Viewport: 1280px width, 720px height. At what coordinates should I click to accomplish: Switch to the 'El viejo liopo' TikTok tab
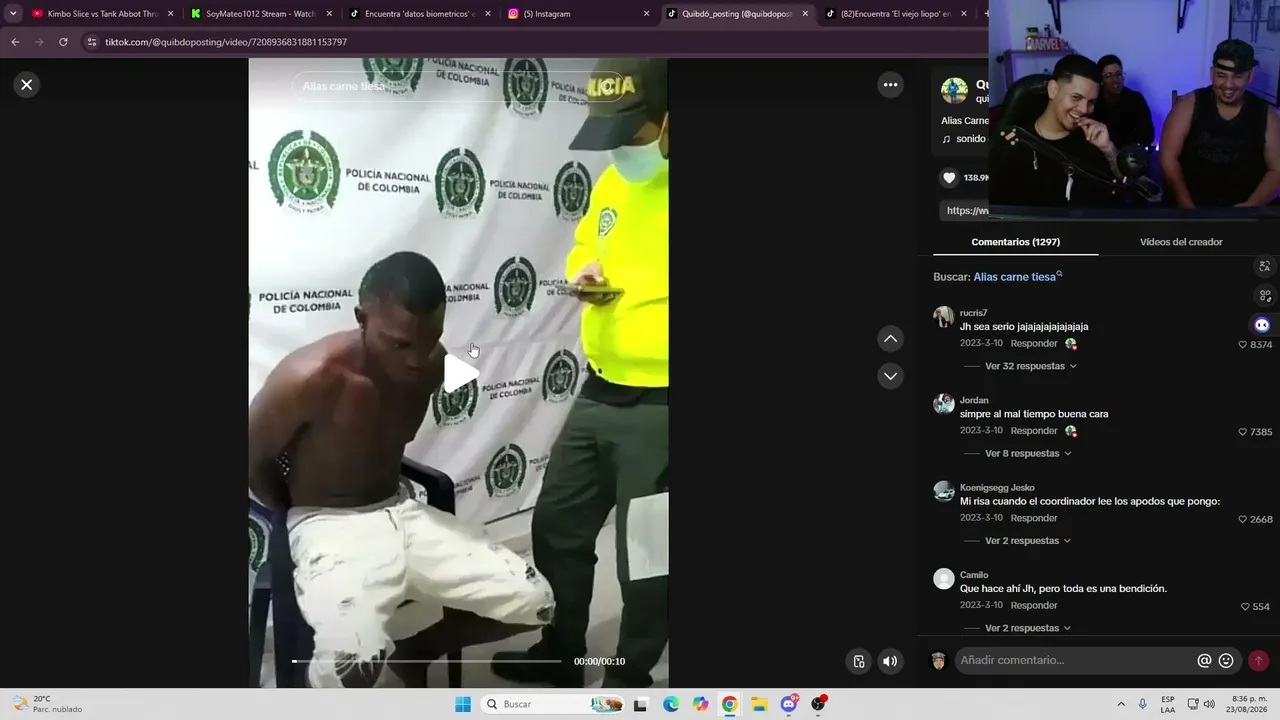coord(896,14)
